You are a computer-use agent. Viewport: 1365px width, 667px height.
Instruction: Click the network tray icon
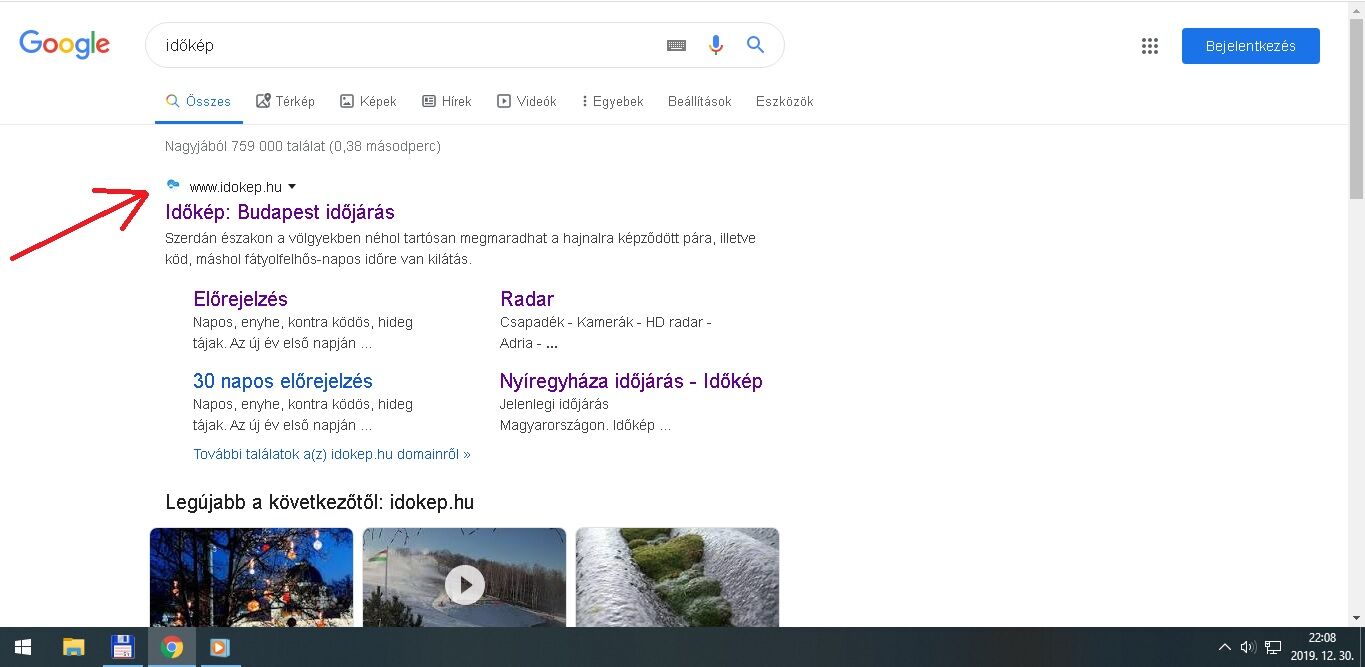pyautogui.click(x=1273, y=647)
